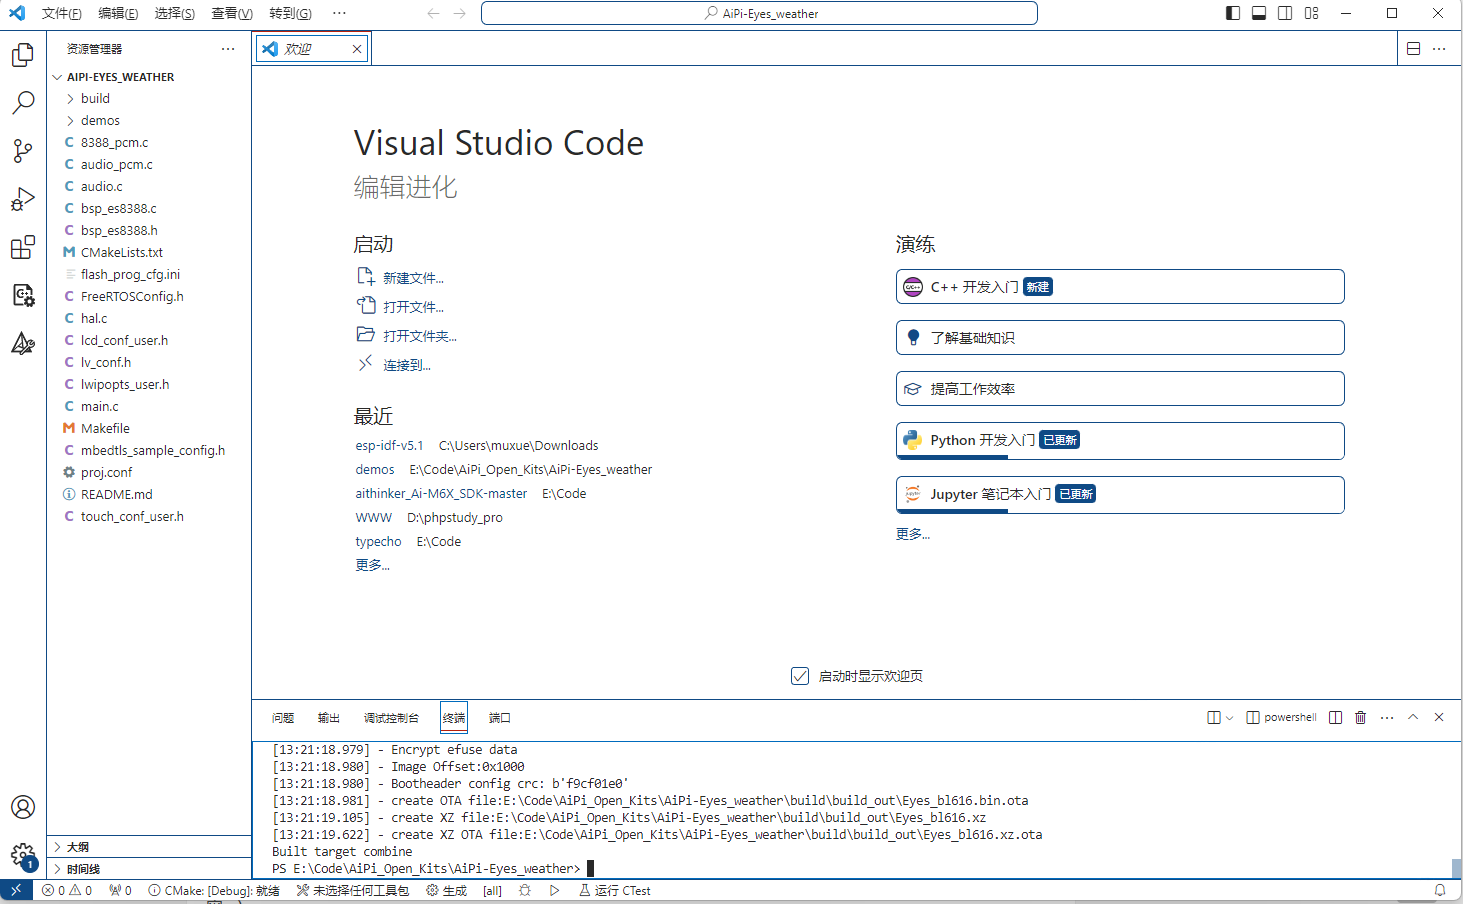1463x904 pixels.
Task: Close the Welcome tab
Action: pos(357,48)
